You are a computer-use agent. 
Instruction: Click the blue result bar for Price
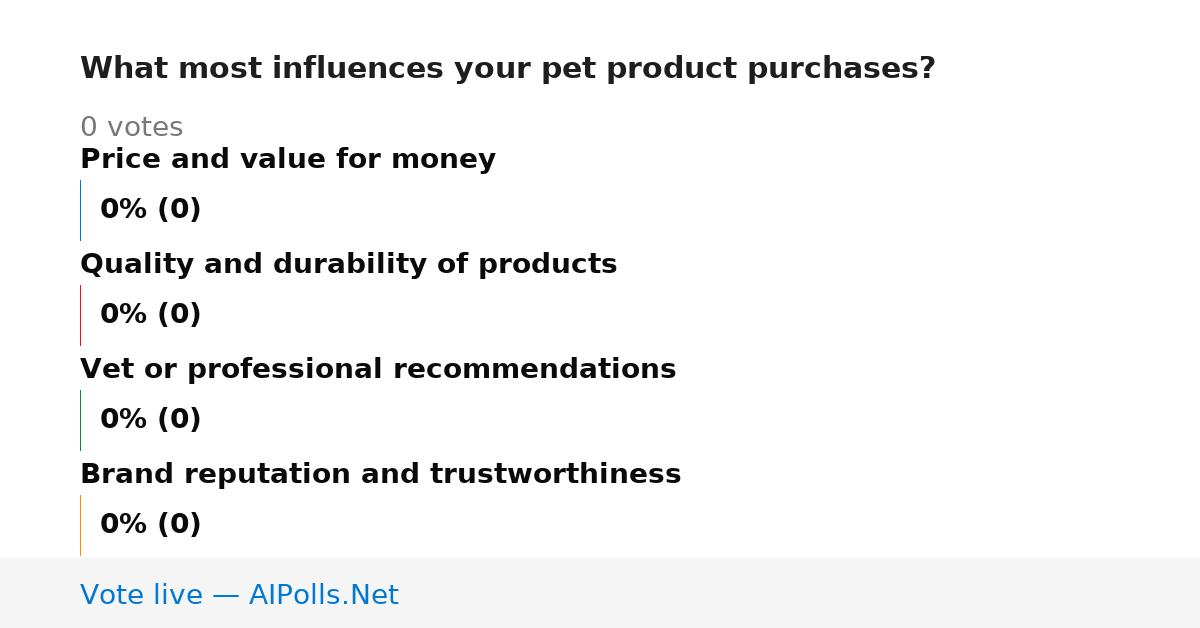[80, 210]
